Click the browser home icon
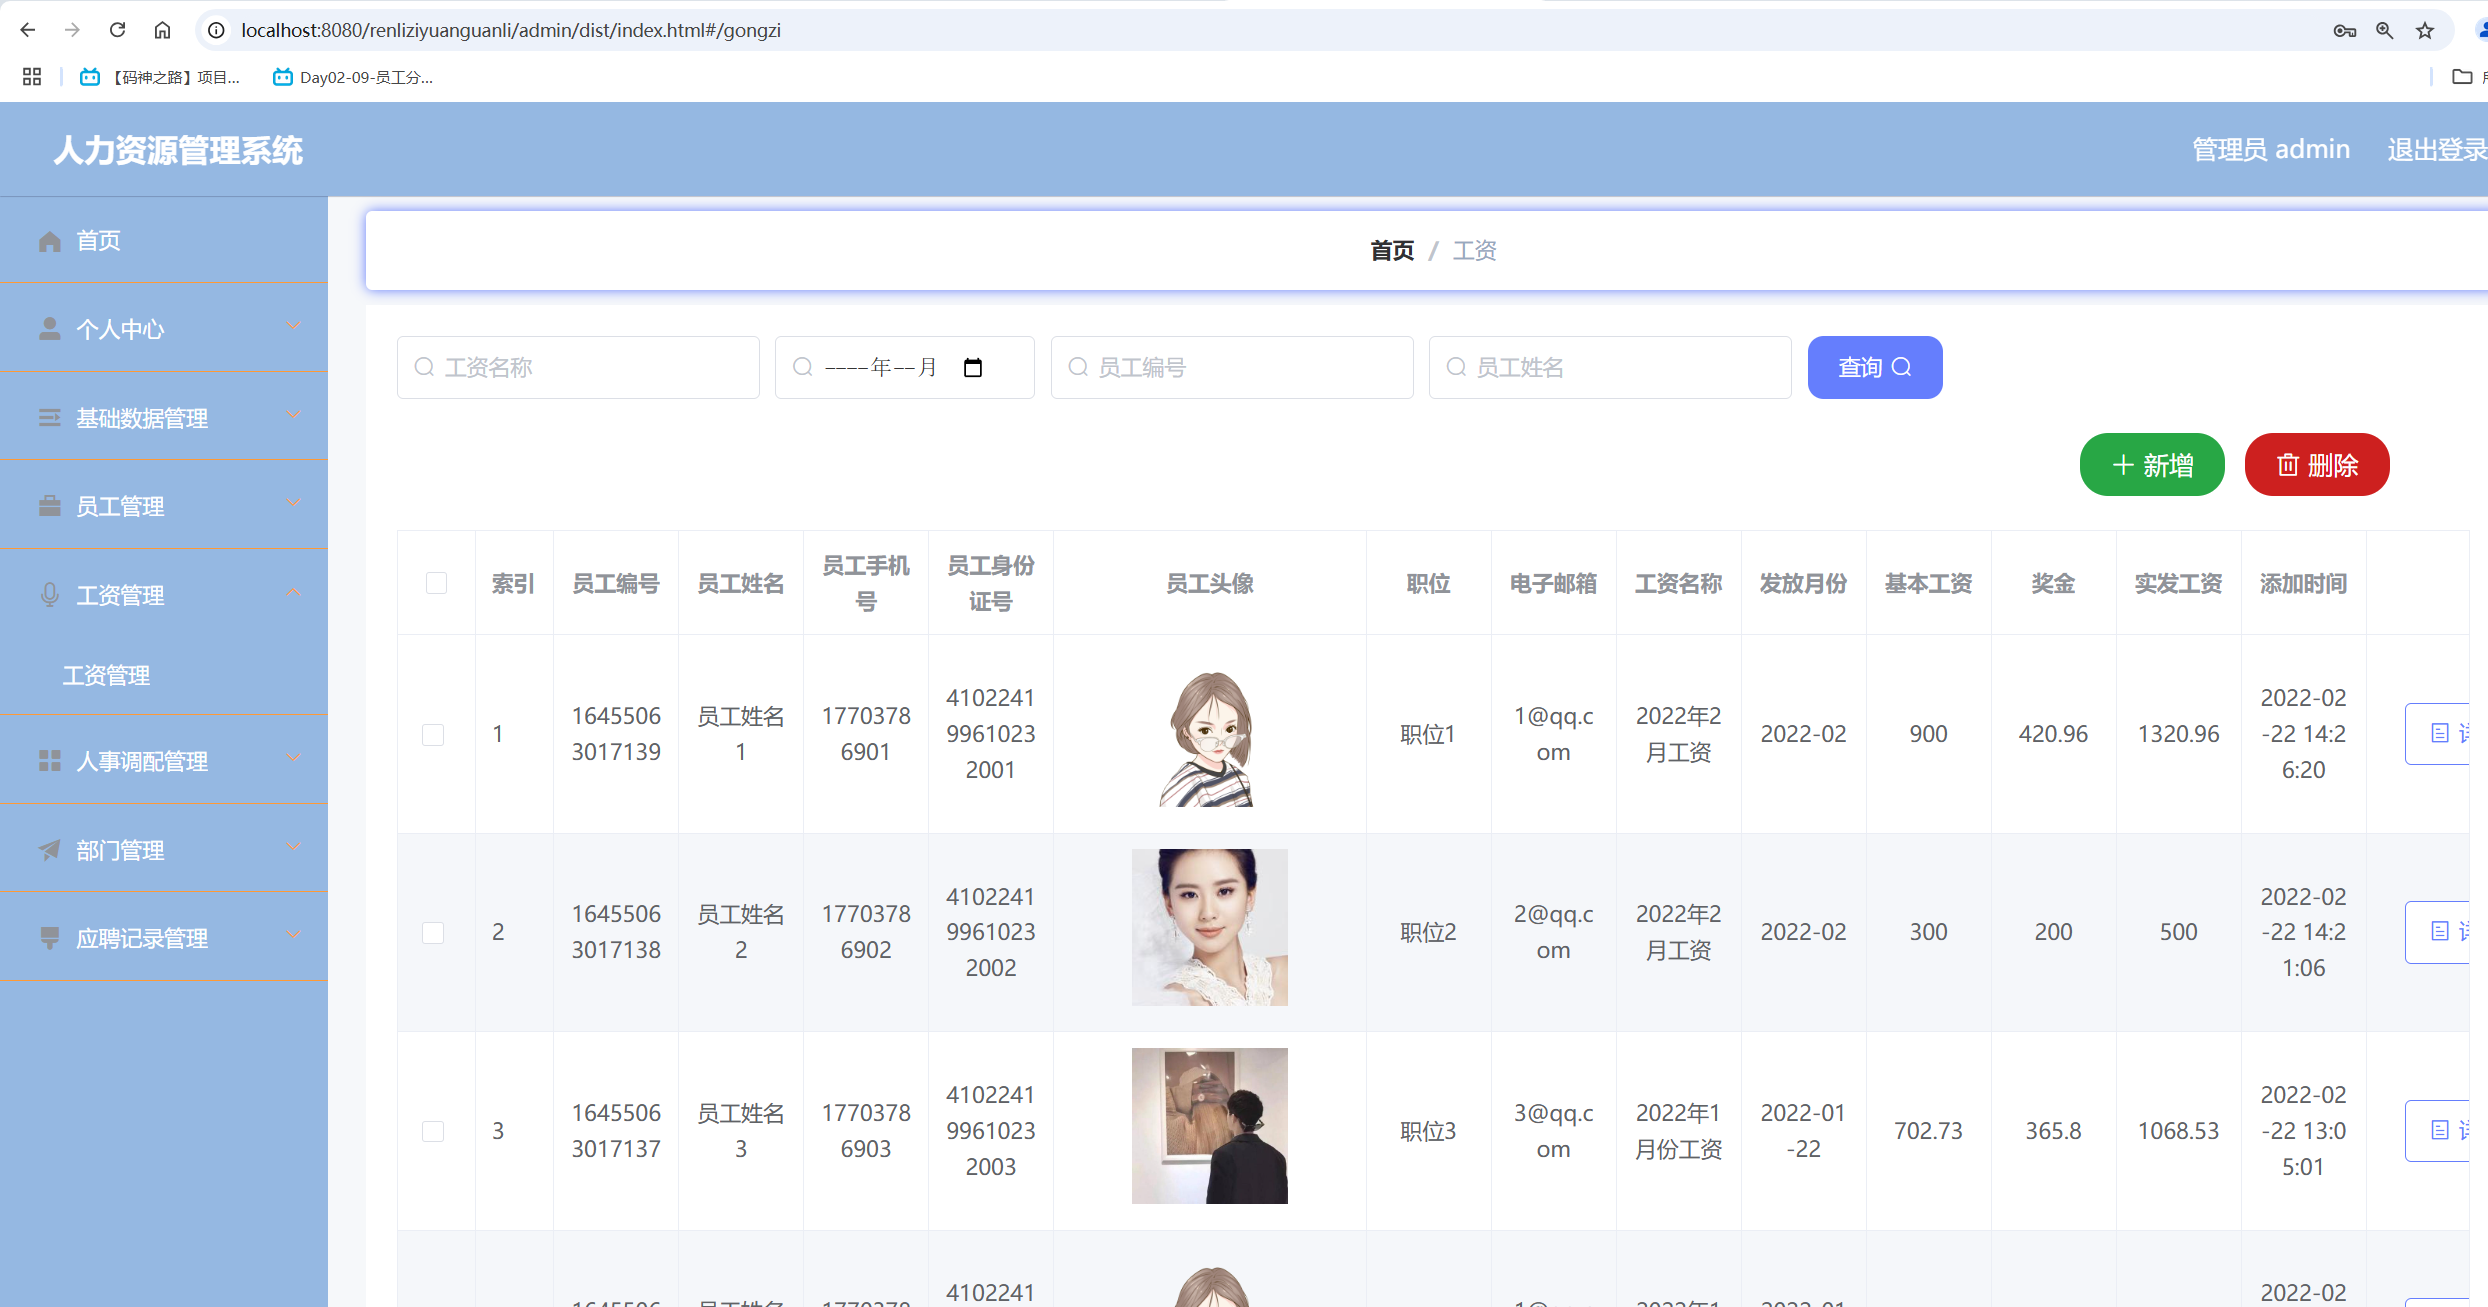The width and height of the screenshot is (2488, 1307). pyautogui.click(x=162, y=30)
